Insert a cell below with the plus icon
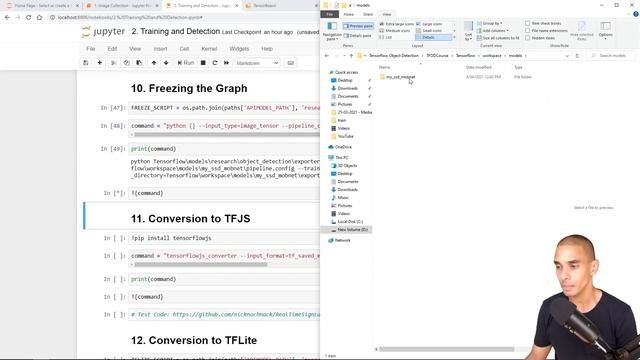The image size is (640, 360). click(100, 63)
